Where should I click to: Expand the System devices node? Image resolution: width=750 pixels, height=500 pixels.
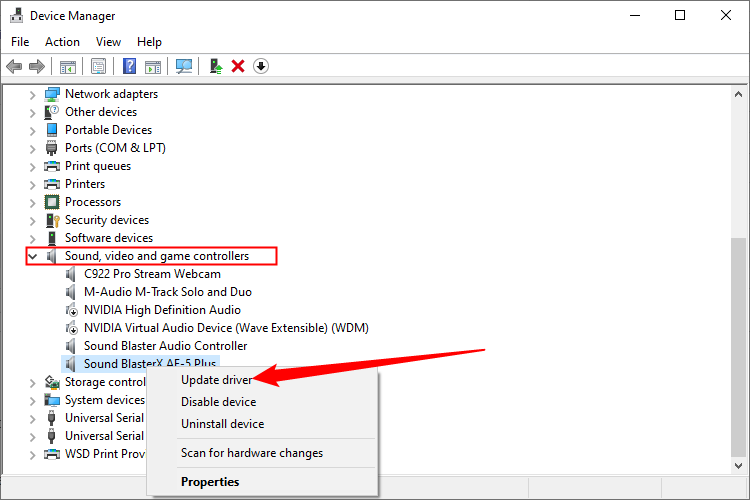click(32, 401)
